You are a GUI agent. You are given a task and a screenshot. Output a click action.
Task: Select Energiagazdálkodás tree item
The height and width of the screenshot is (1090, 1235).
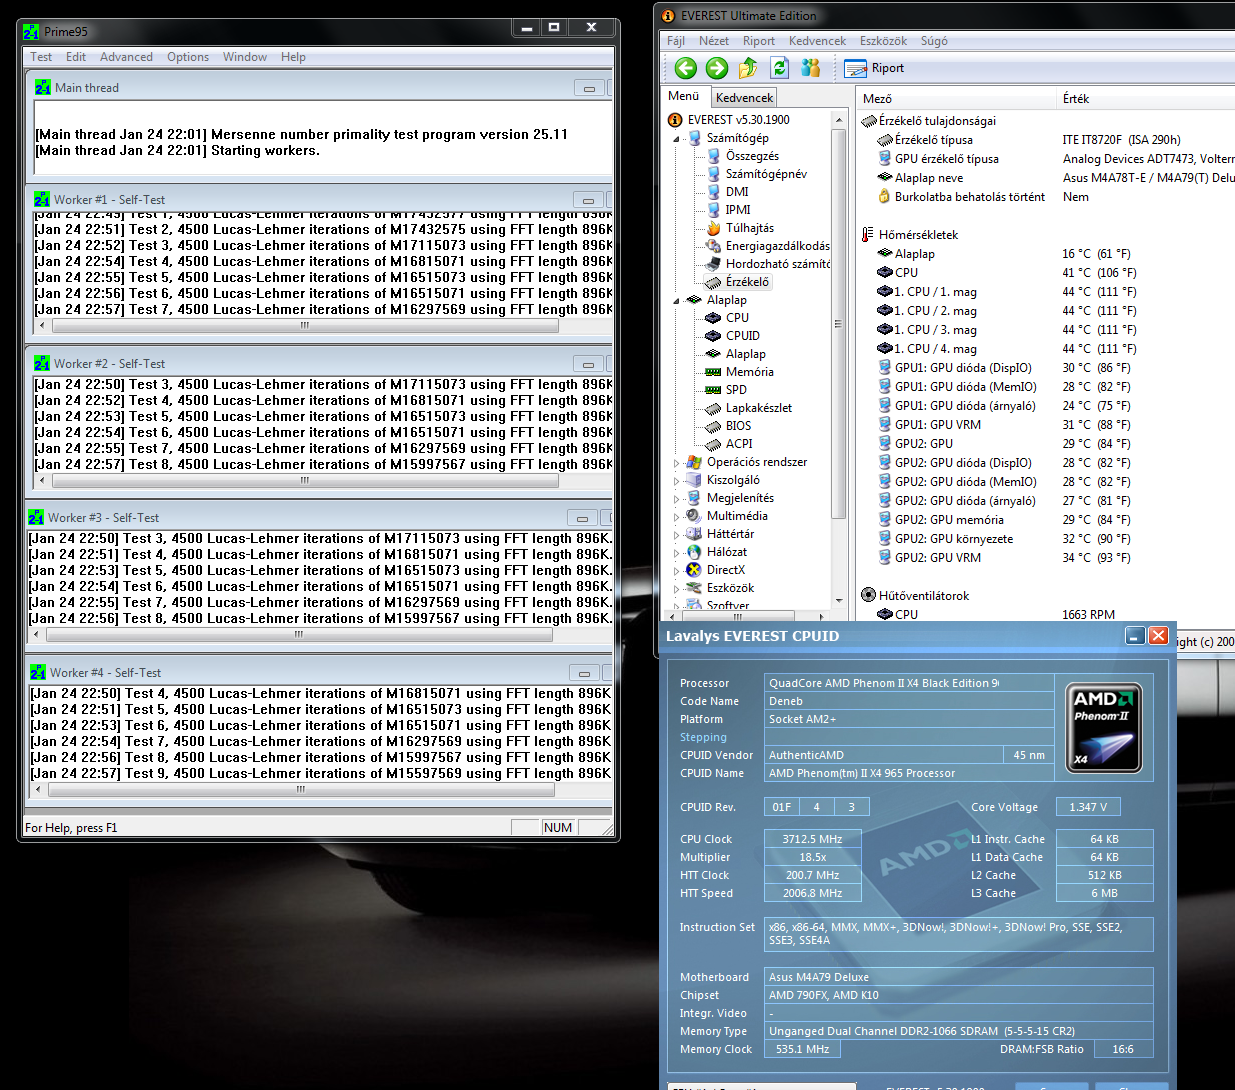pos(778,246)
